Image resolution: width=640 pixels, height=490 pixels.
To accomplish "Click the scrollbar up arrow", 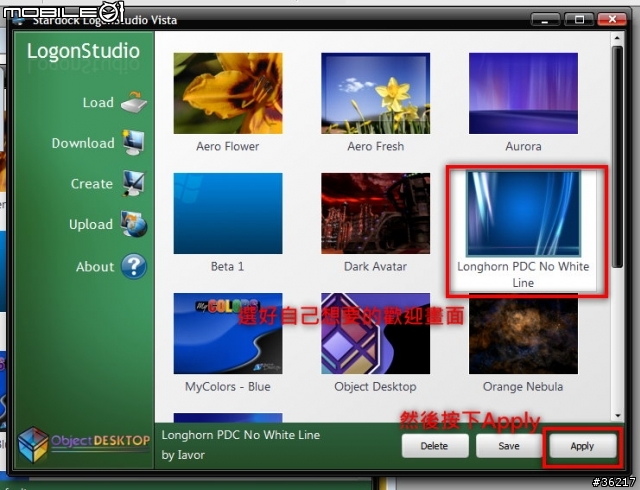I will tap(617, 38).
